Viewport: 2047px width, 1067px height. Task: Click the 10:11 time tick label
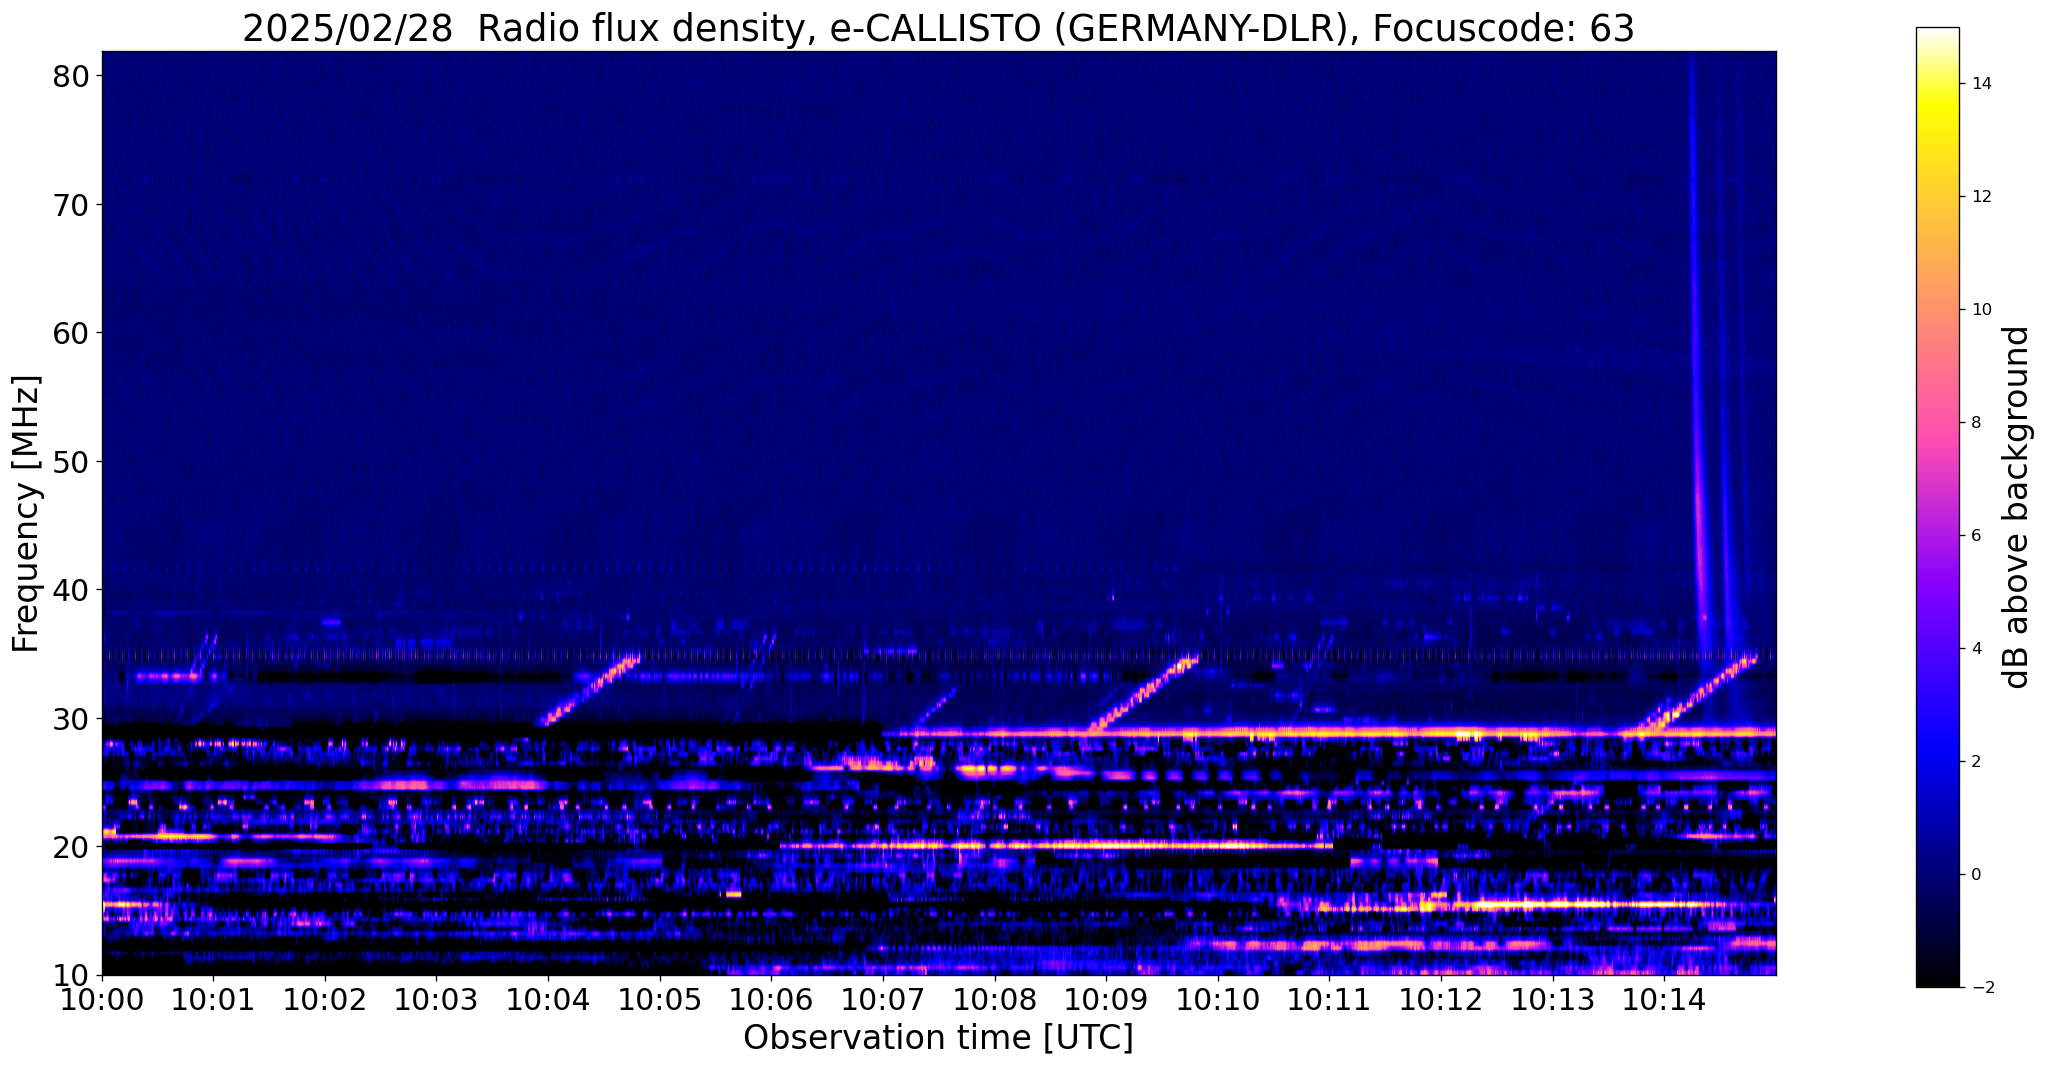point(1329,998)
